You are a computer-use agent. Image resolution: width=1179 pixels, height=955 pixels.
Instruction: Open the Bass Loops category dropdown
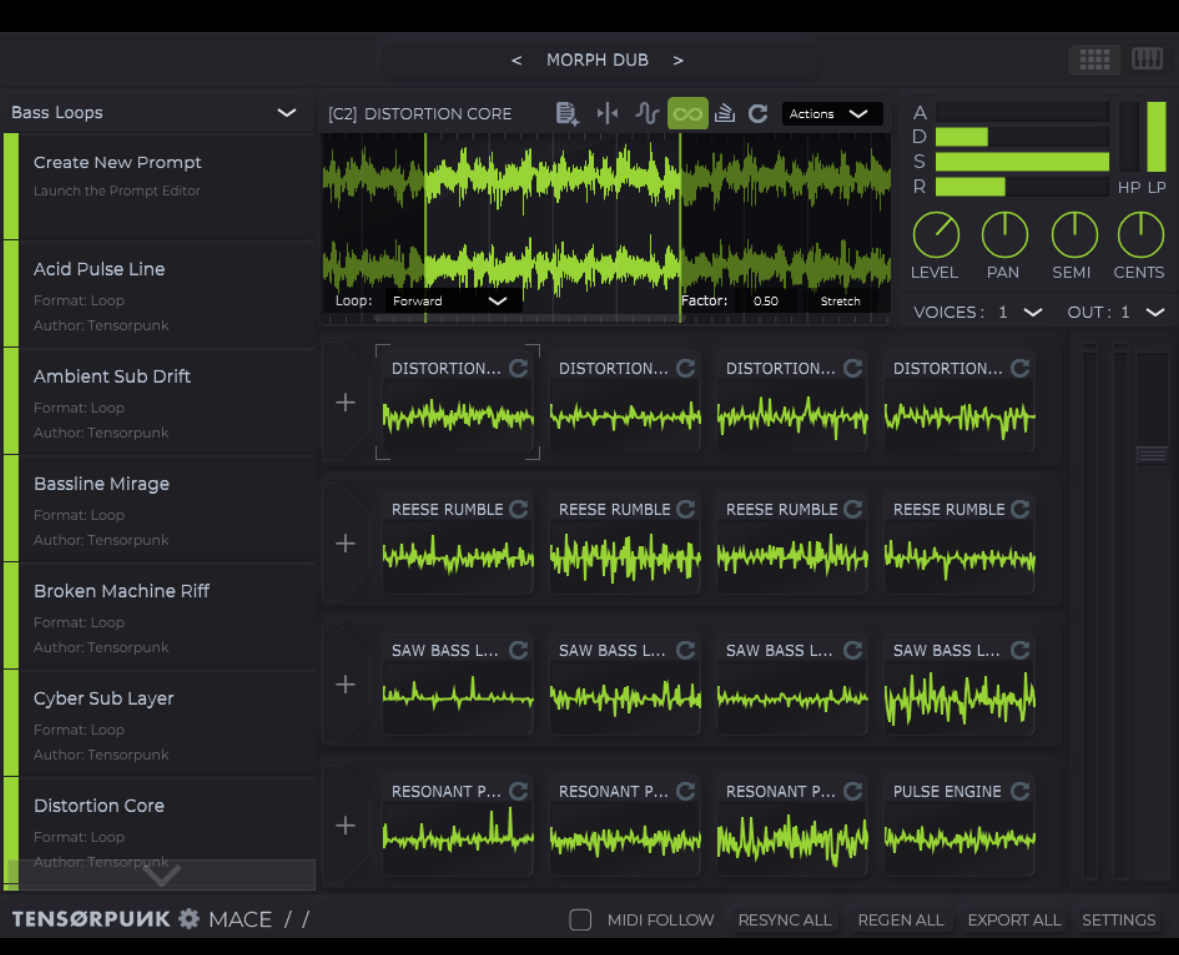point(157,113)
